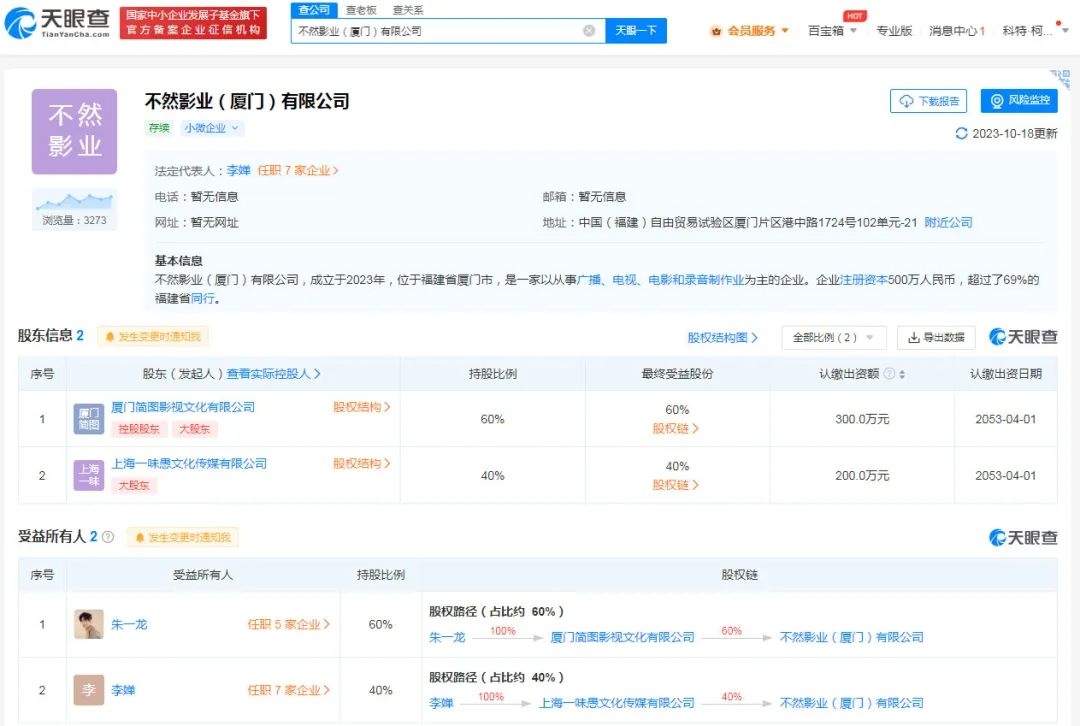
Task: Open 专业版 in the top navigation
Action: (894, 31)
